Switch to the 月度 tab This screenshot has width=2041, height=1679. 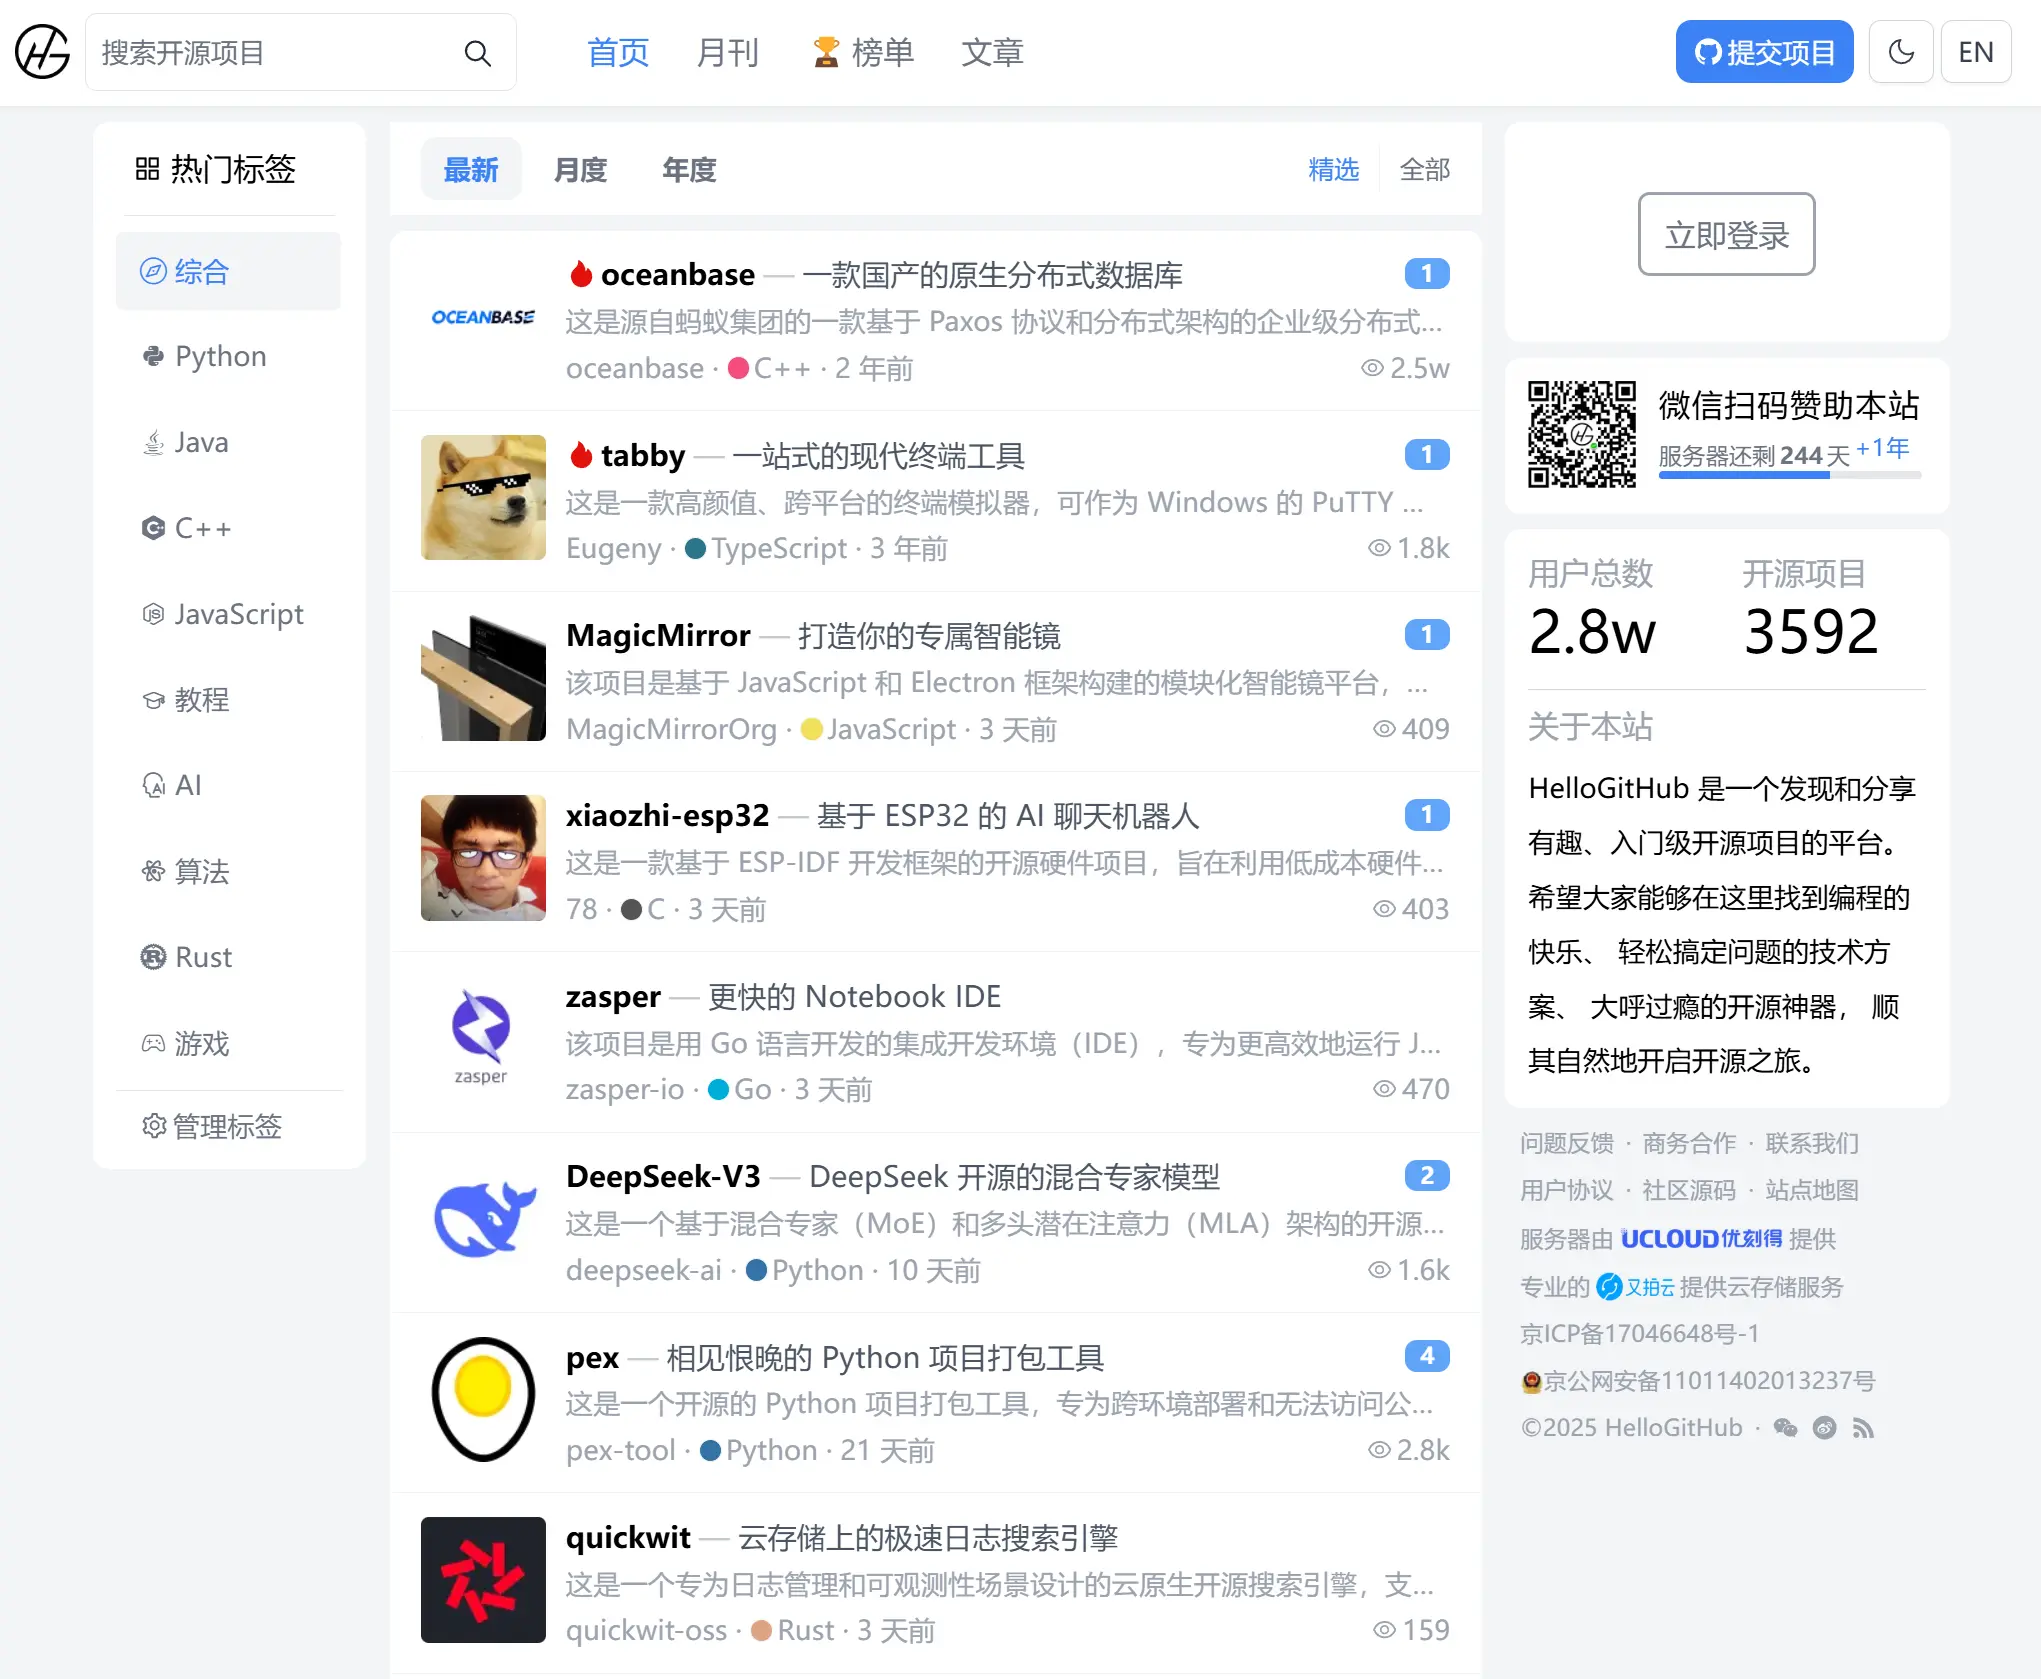(x=580, y=170)
